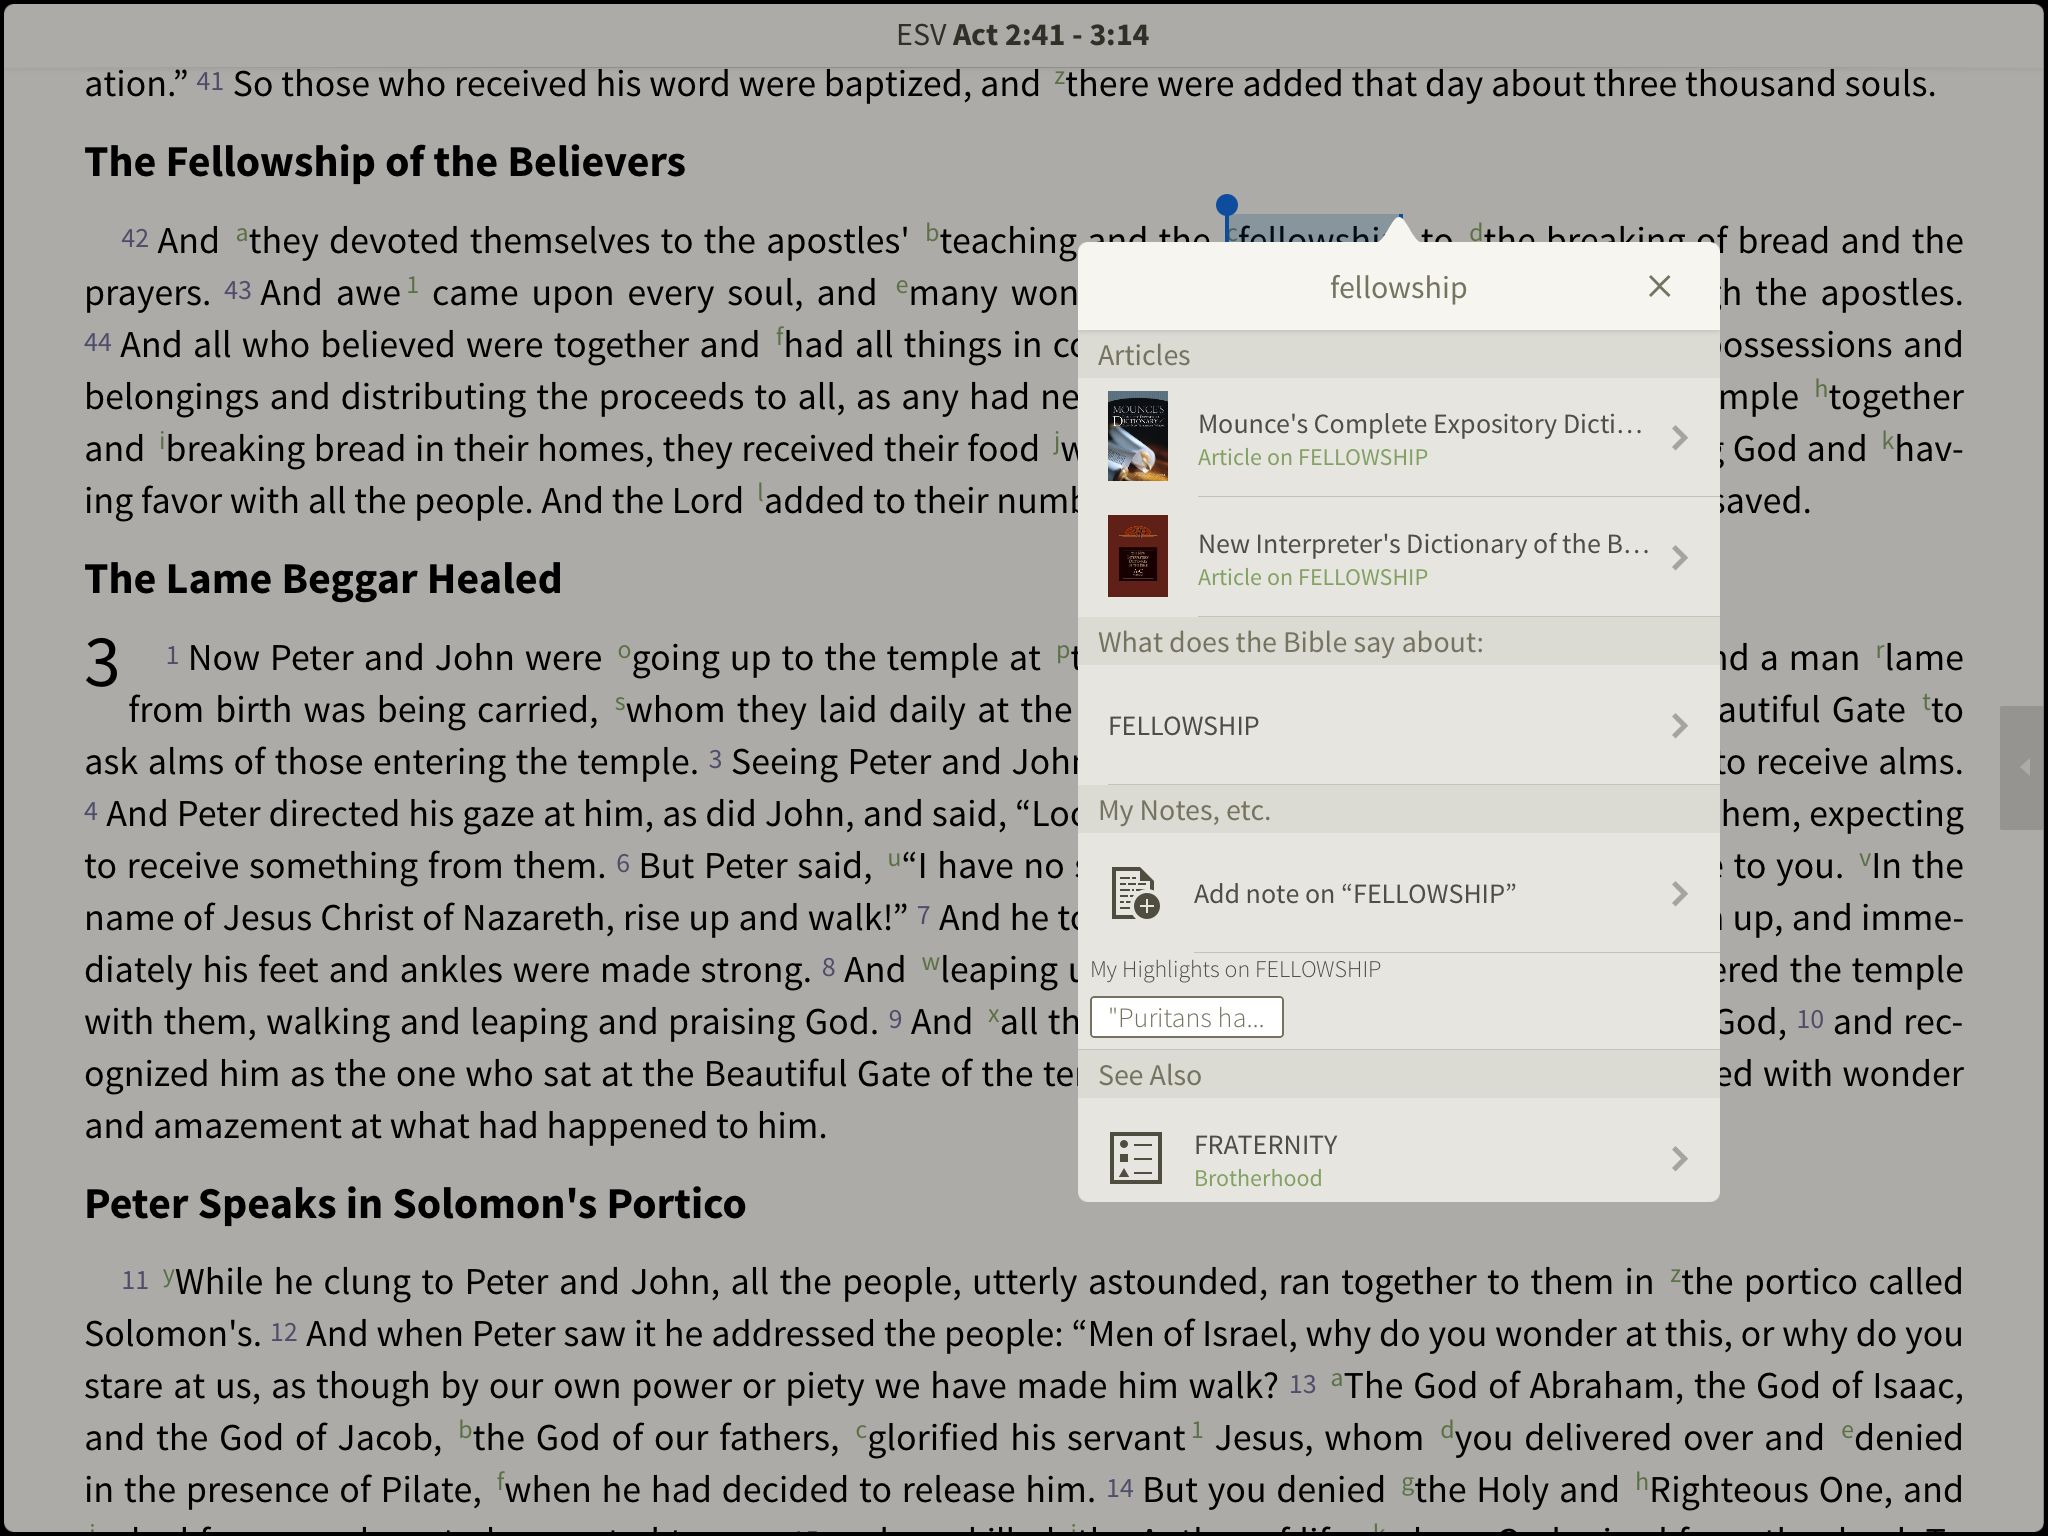Expand chevron for Mounce's dictionary entry
This screenshot has height=1536, width=2048.
1679,437
